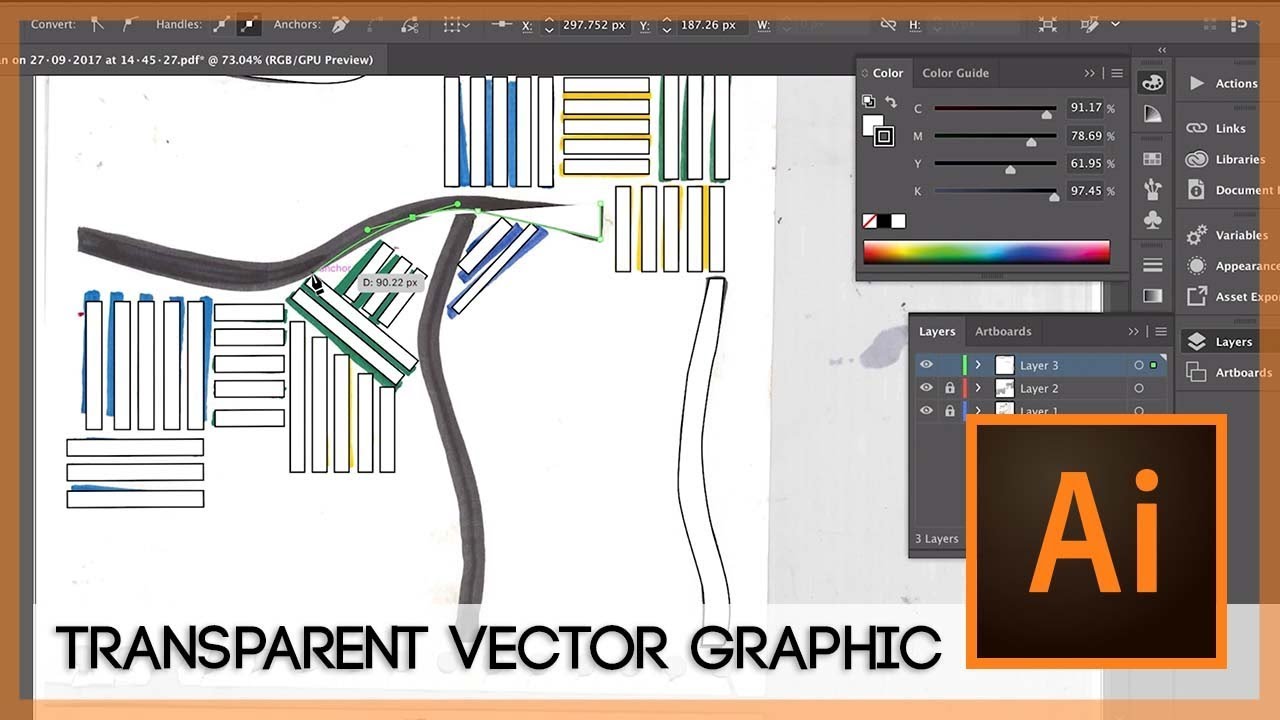Collapse the Layers panel with double arrows
The height and width of the screenshot is (720, 1280).
tap(1134, 332)
